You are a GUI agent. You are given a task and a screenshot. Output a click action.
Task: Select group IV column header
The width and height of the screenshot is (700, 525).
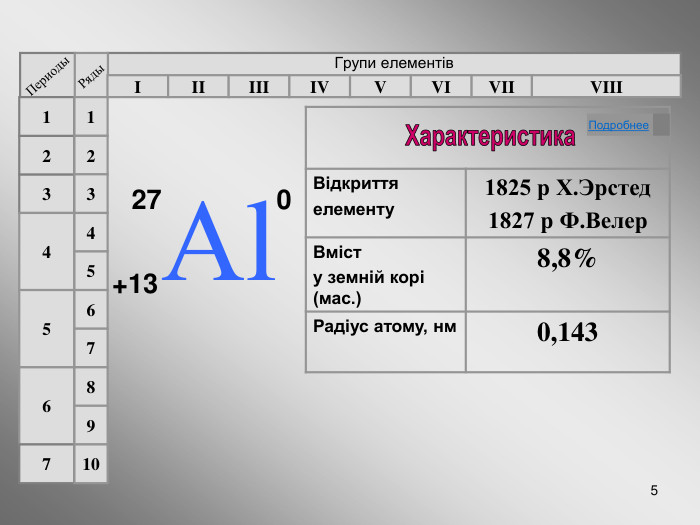pos(320,86)
